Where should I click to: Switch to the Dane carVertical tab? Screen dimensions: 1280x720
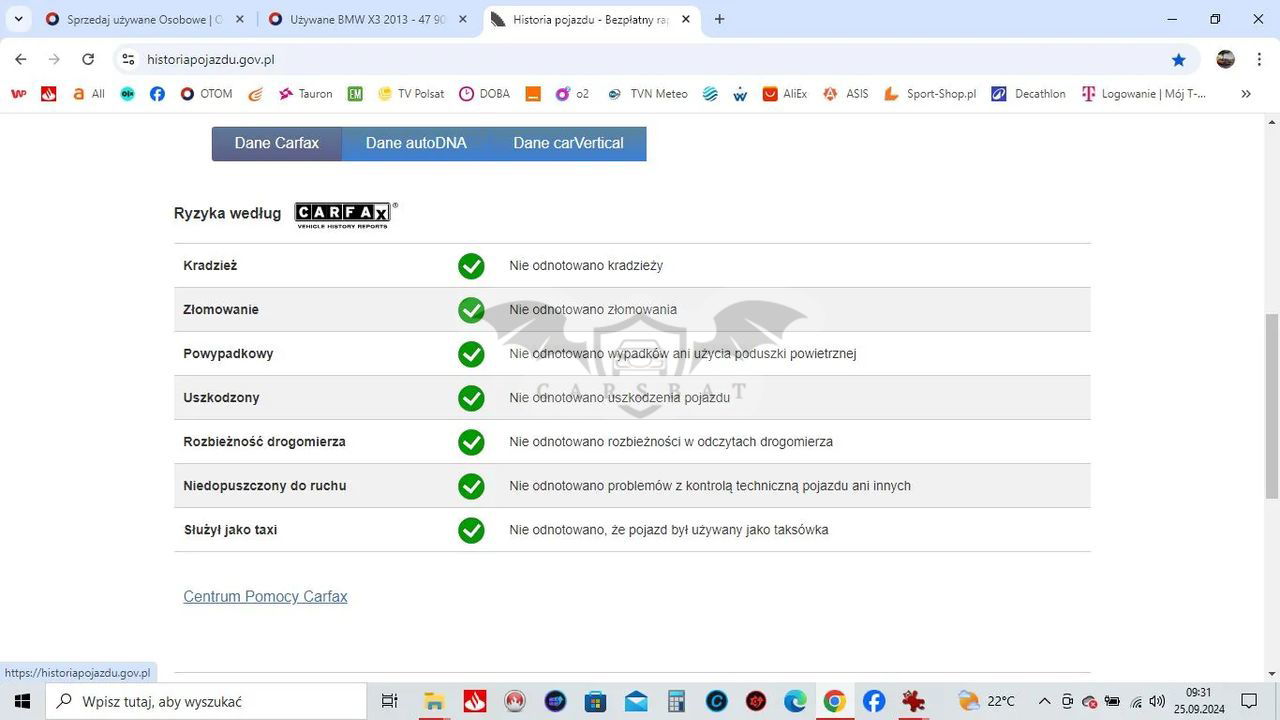(568, 143)
